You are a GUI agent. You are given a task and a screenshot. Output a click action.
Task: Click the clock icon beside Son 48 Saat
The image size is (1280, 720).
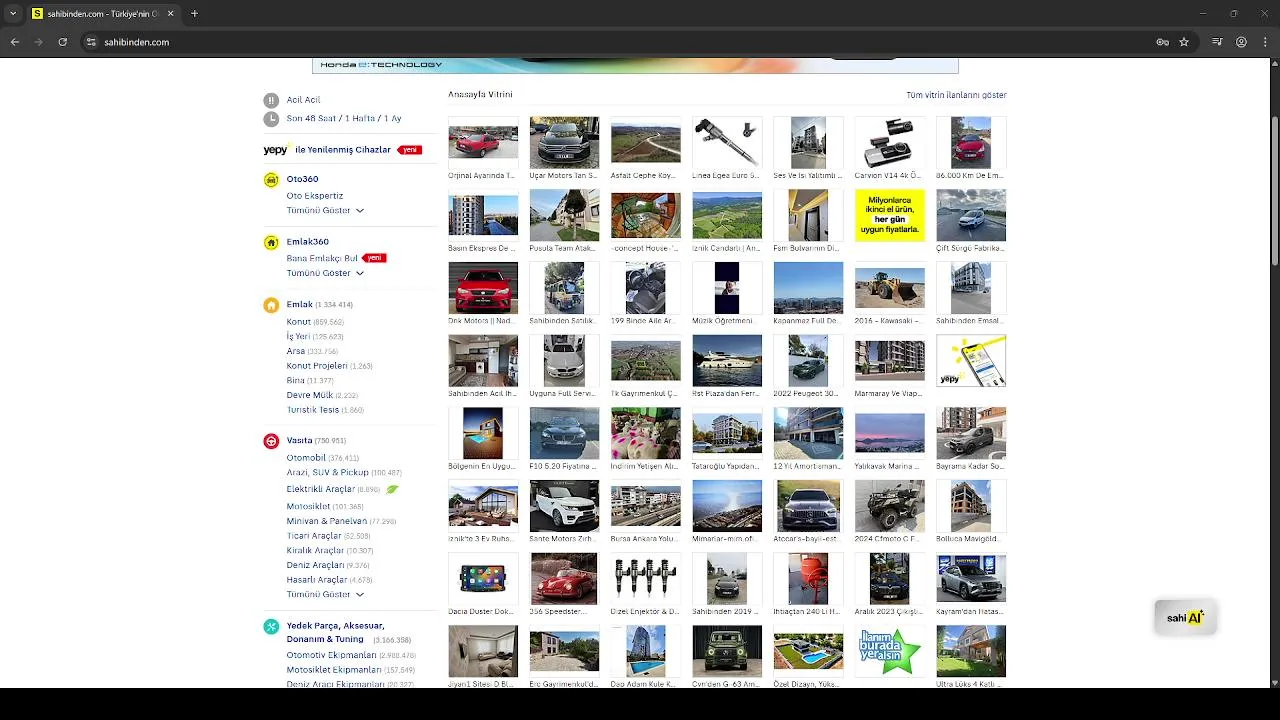click(271, 118)
